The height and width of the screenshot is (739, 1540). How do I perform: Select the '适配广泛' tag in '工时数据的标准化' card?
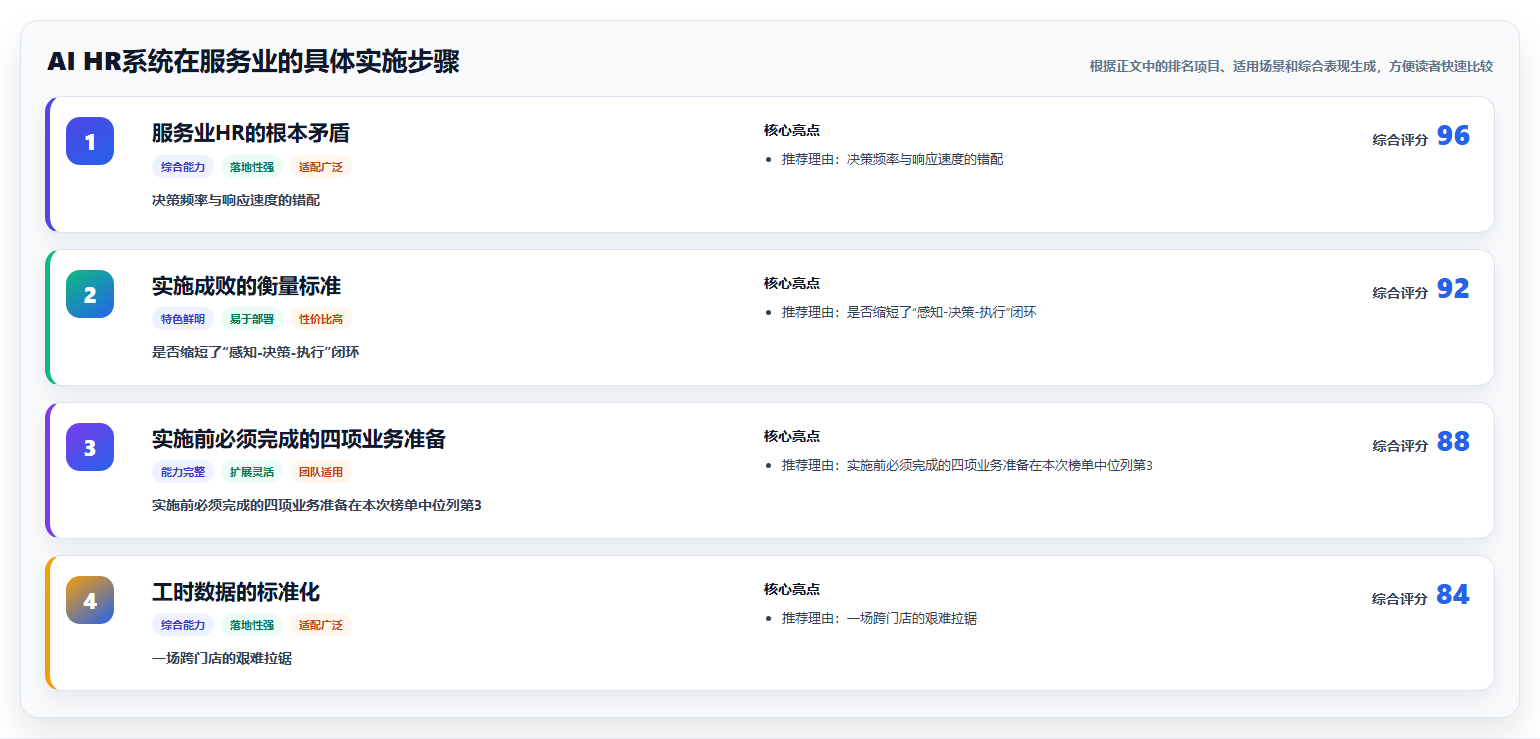click(x=321, y=626)
